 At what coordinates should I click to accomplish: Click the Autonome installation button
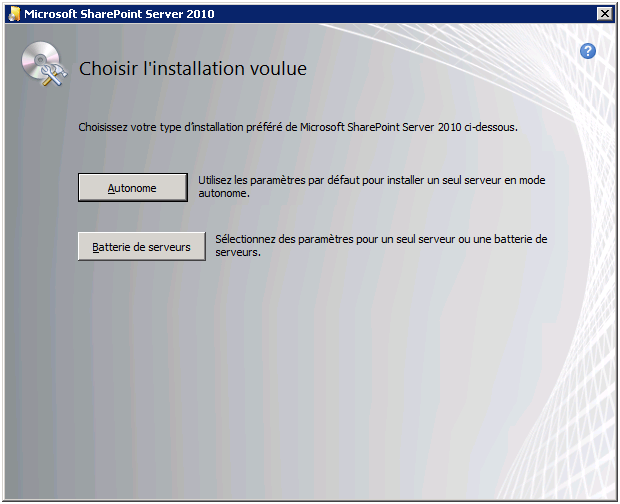pos(133,187)
